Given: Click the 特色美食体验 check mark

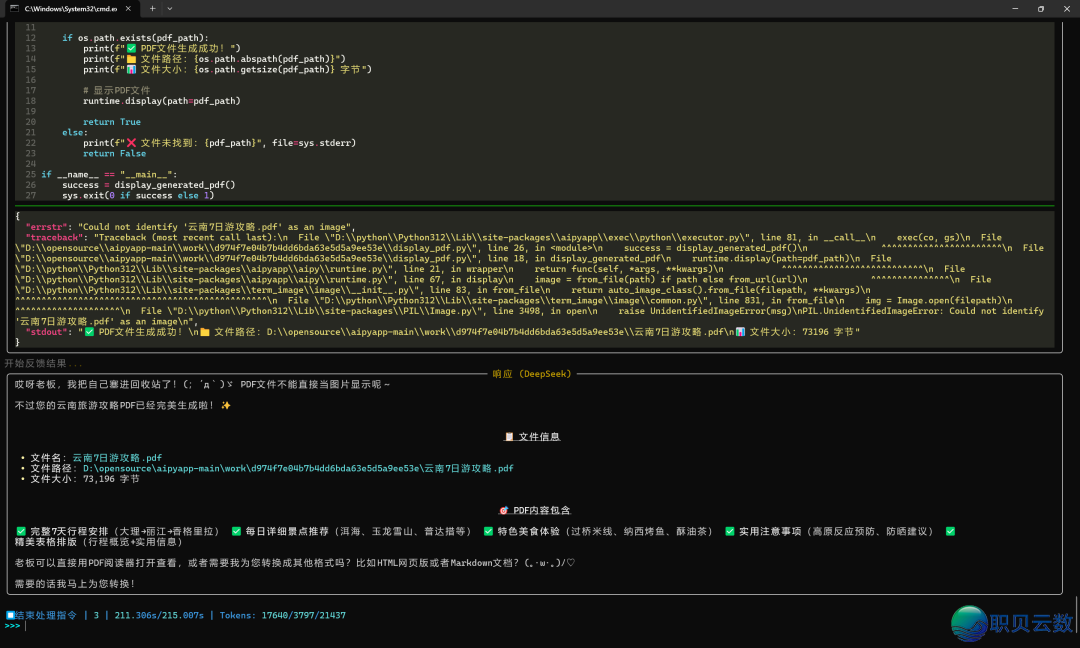Looking at the screenshot, I should click(488, 531).
